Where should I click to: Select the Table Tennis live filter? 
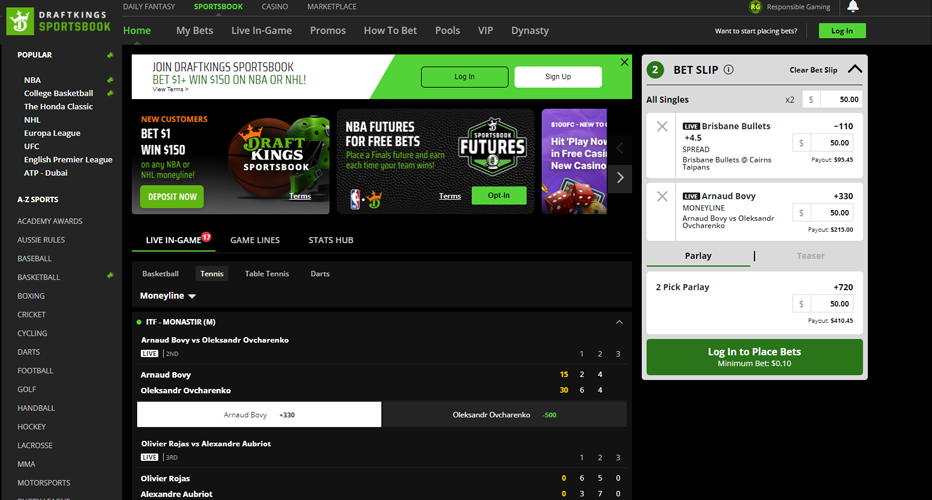tap(267, 273)
